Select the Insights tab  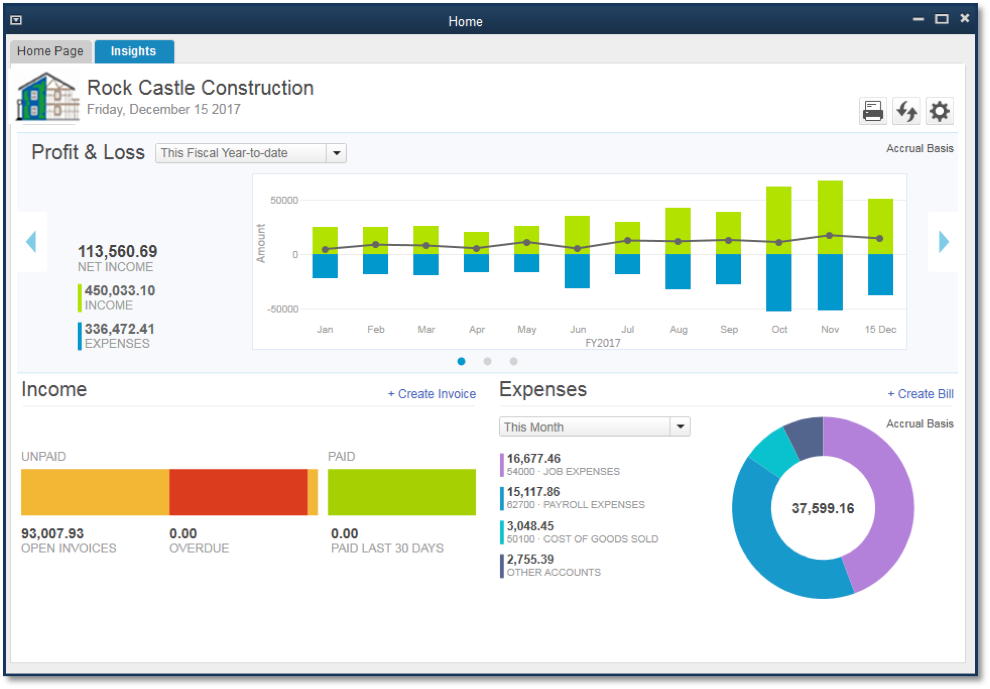click(x=134, y=51)
